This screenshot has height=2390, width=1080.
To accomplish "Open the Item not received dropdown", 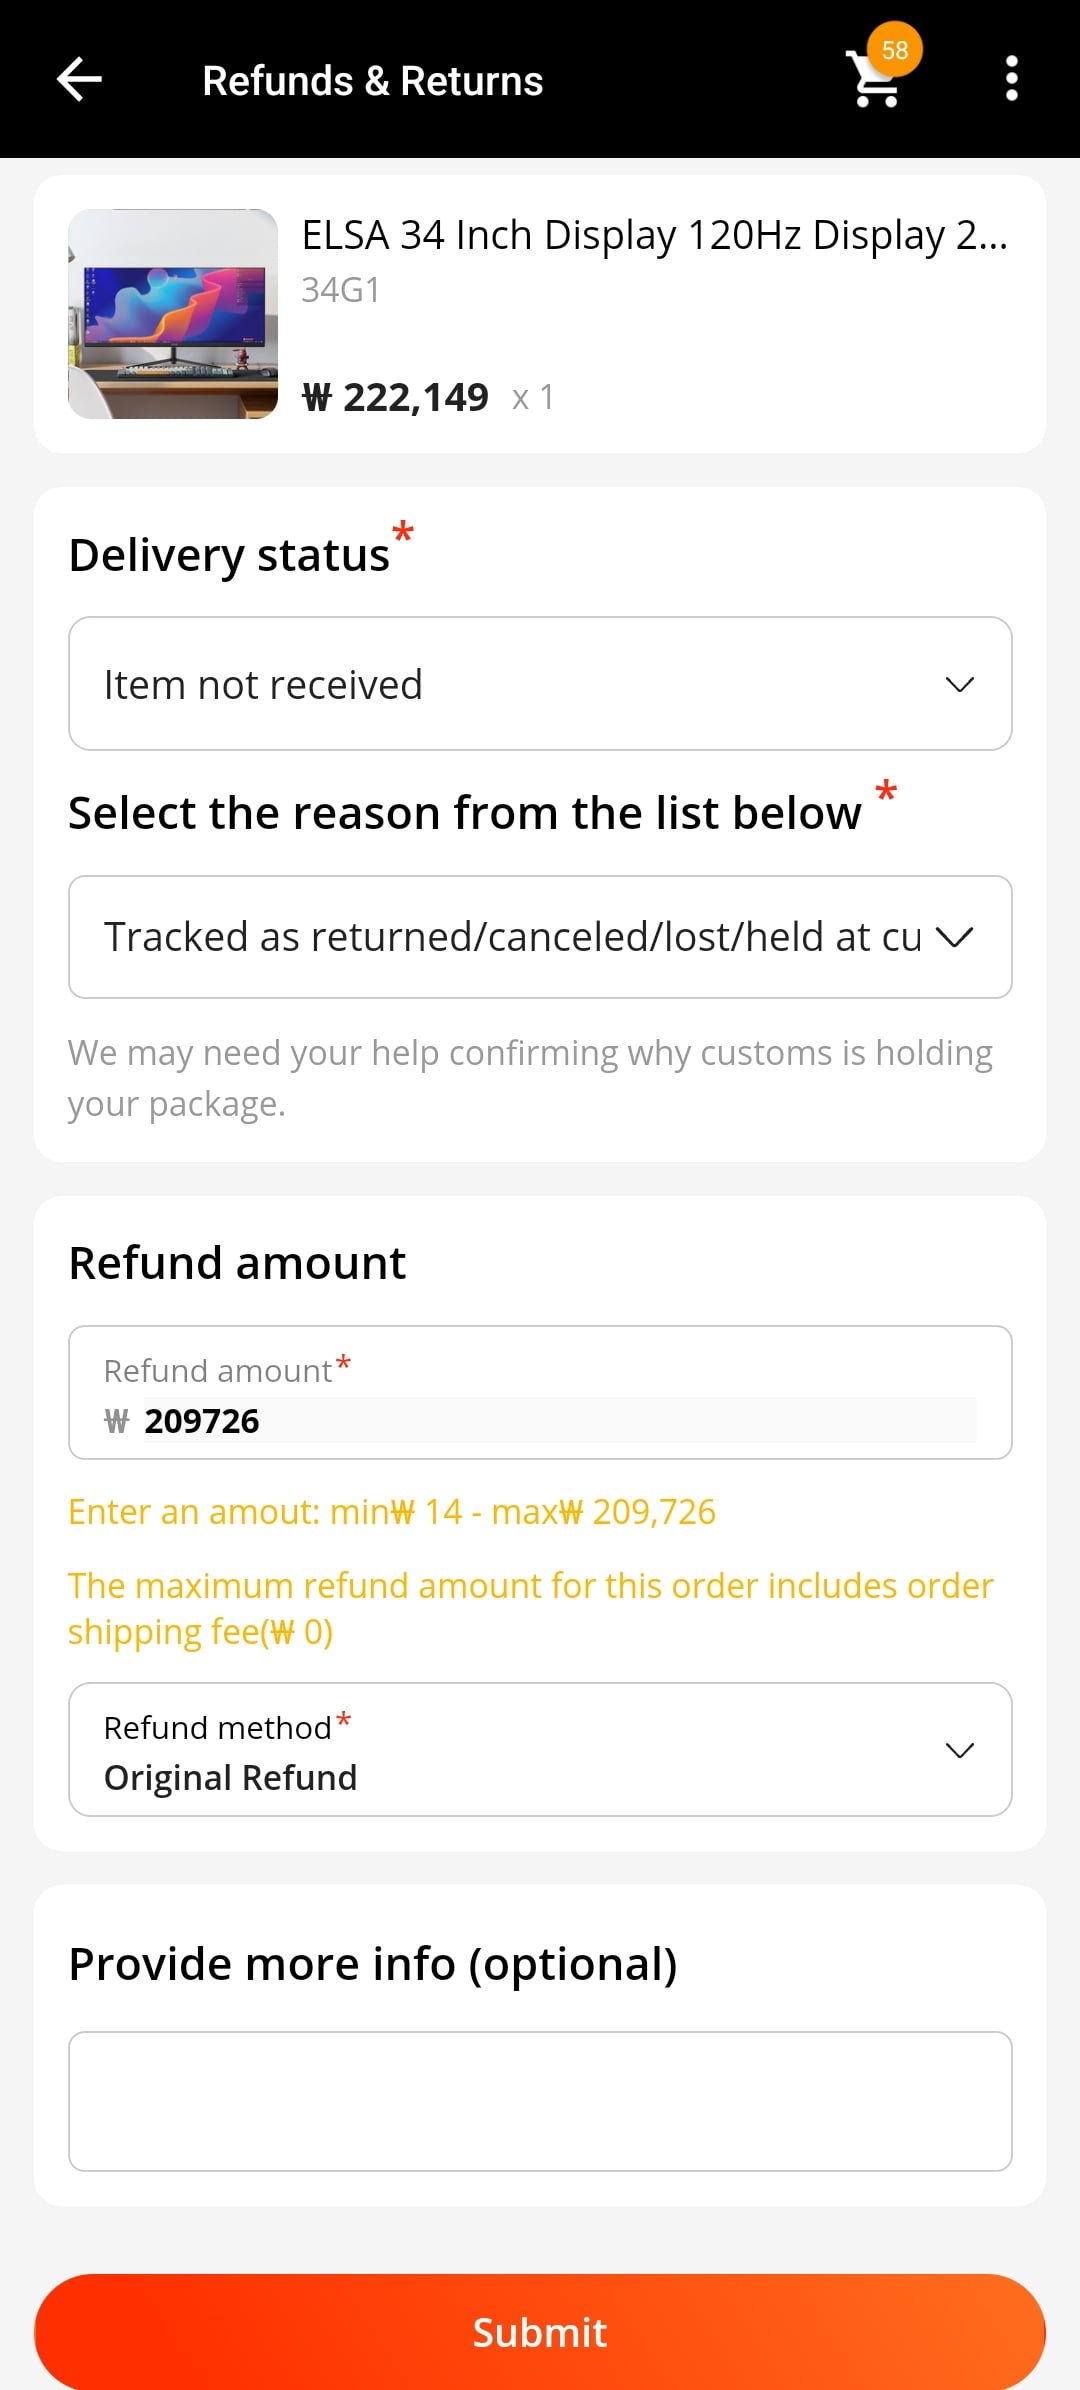I will pyautogui.click(x=540, y=684).
